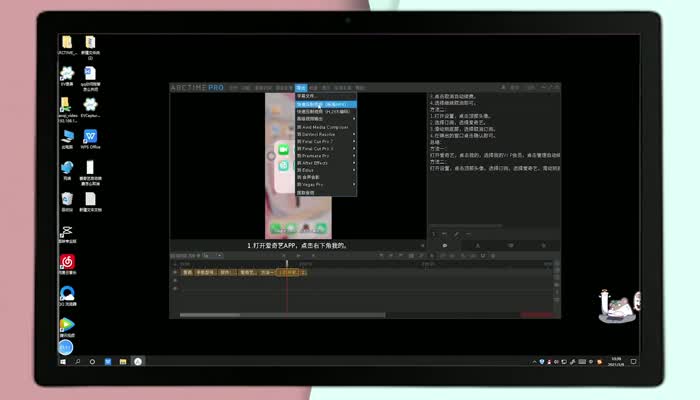Image resolution: width=700 pixels, height=400 pixels.
Task: Expand the After Effects submenu arrow
Action: click(354, 163)
